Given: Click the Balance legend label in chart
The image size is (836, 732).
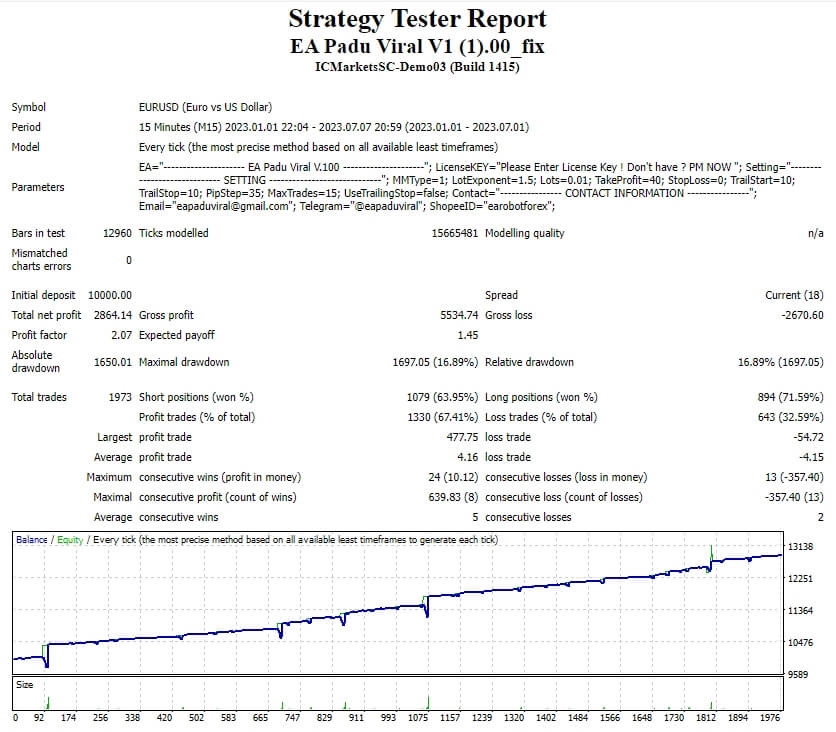Looking at the screenshot, I should tap(31, 540).
